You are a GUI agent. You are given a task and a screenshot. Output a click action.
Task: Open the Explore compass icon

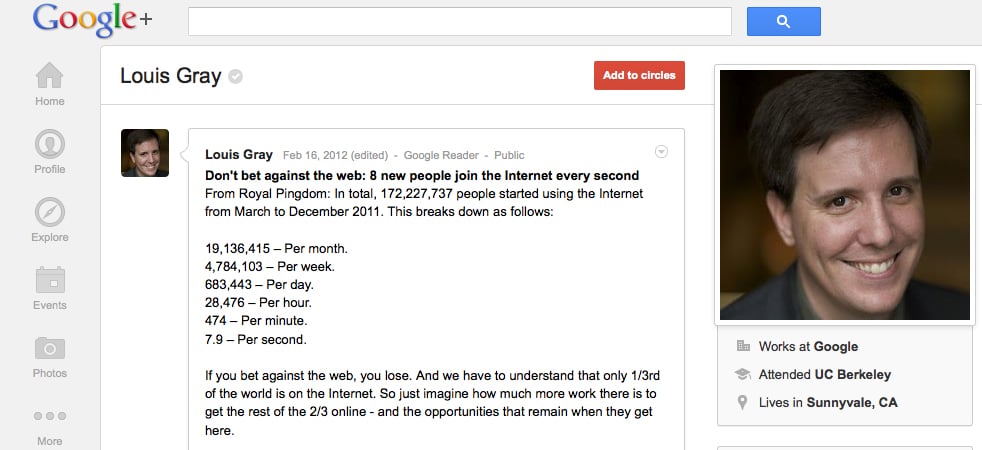[49, 213]
